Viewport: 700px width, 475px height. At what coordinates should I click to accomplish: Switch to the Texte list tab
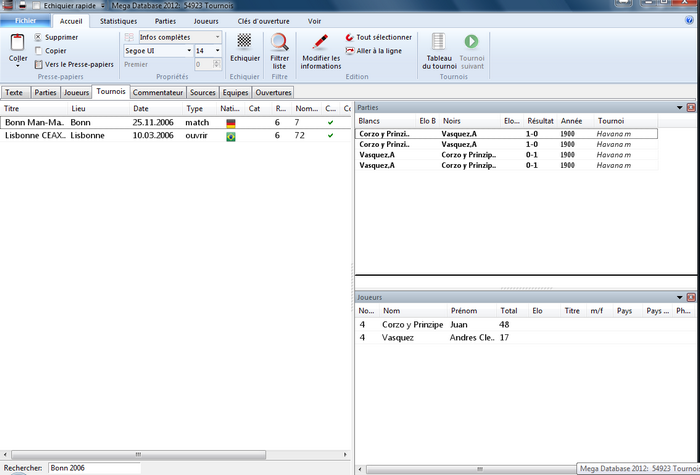(16, 92)
